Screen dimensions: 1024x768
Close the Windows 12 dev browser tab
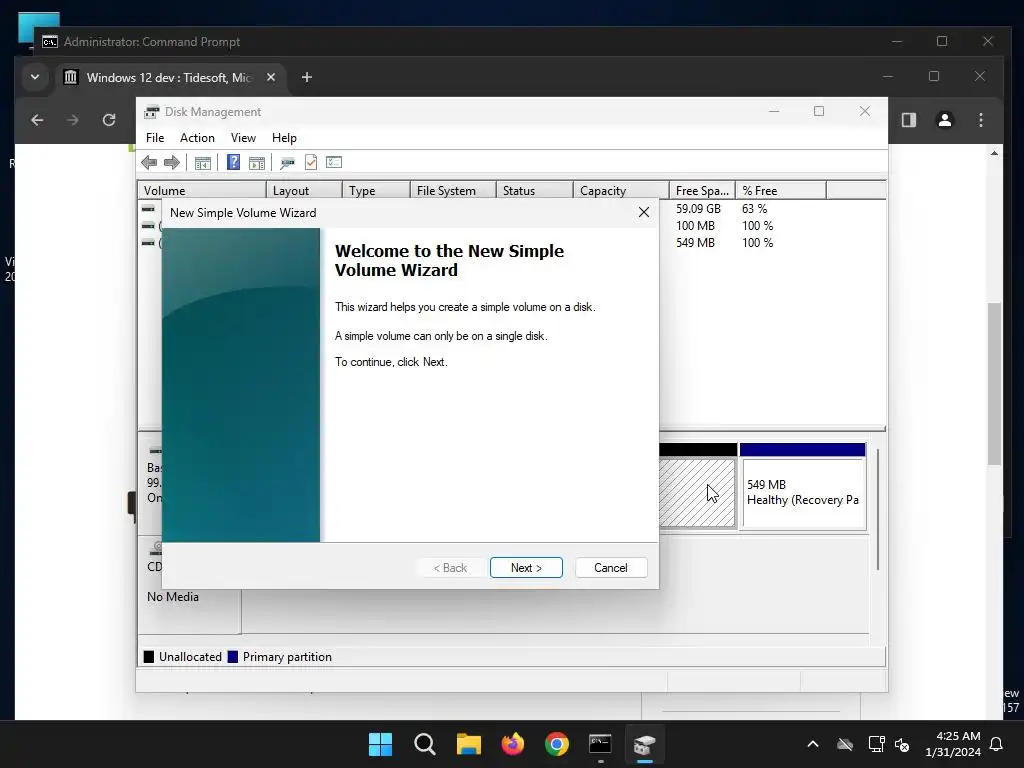point(271,77)
